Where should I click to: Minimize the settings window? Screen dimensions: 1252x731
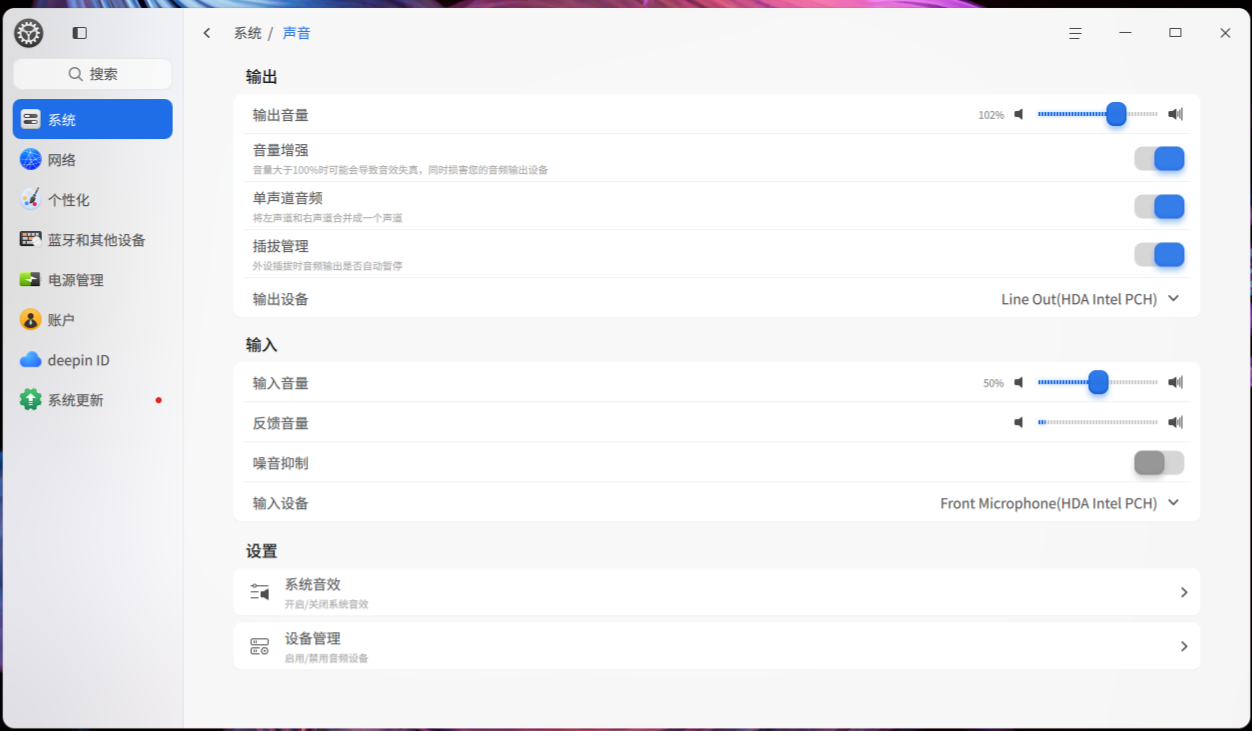pos(1125,33)
